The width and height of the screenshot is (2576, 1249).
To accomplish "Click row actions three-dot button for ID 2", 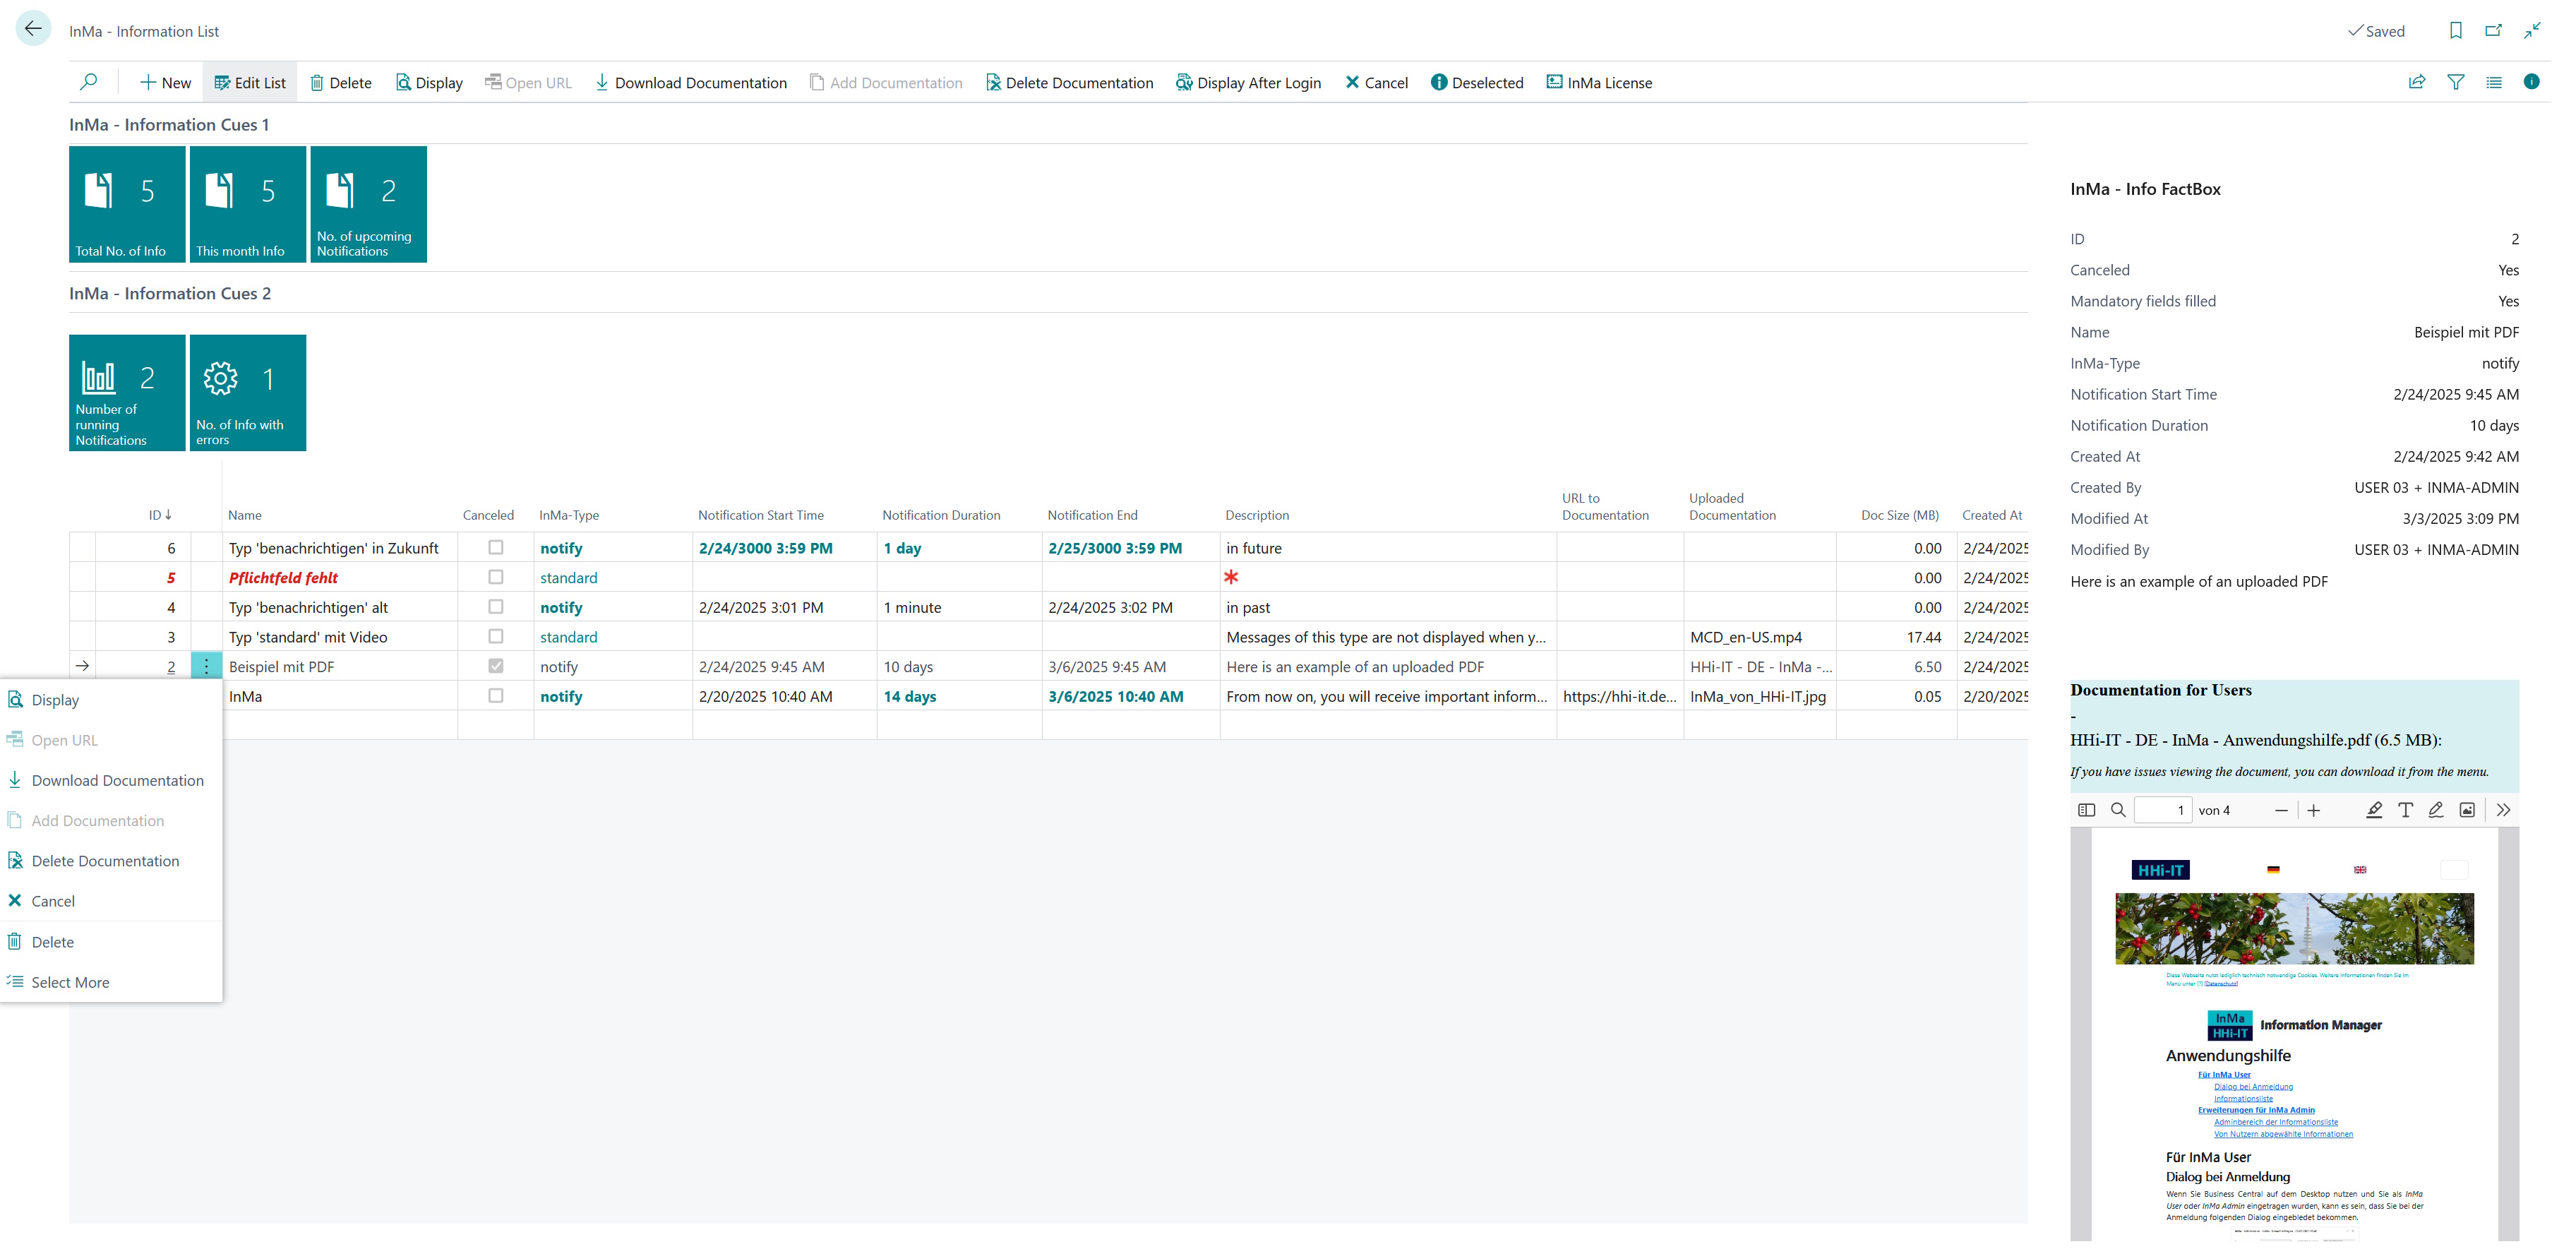I will click(206, 666).
